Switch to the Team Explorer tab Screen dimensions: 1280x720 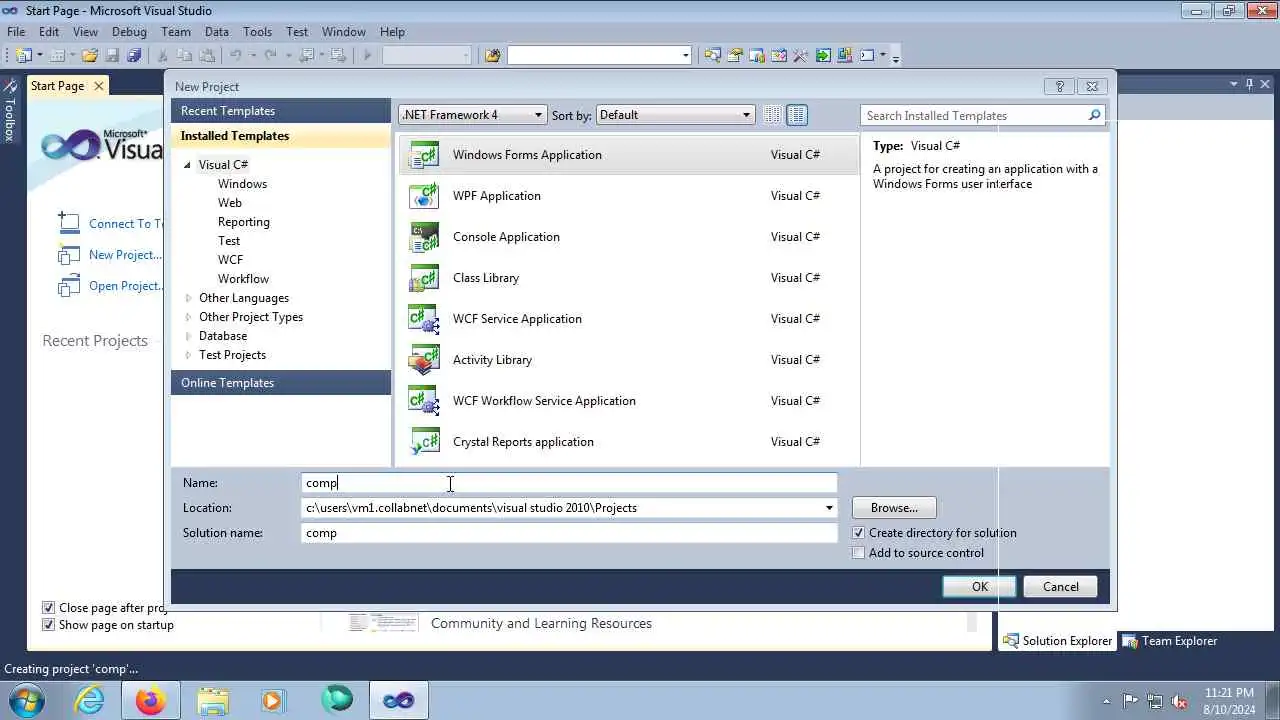1169,641
